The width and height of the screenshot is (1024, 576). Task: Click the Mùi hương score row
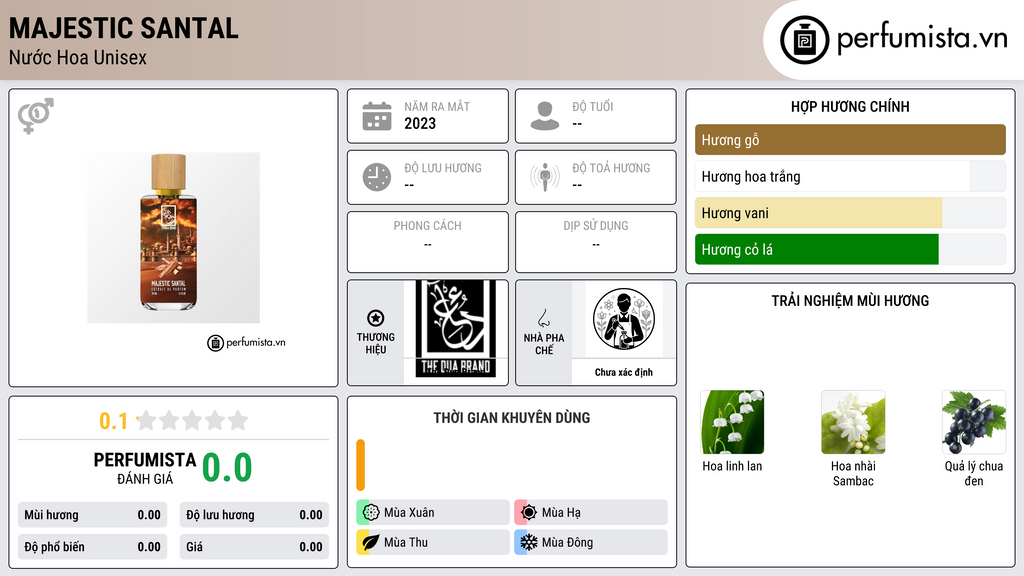pos(92,515)
